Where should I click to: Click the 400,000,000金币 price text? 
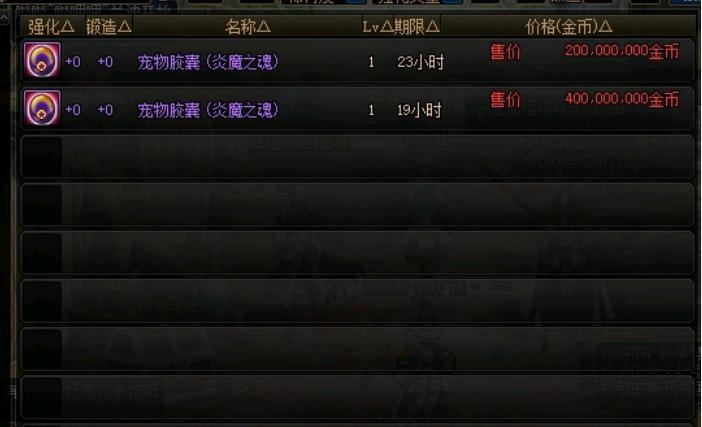click(x=622, y=99)
